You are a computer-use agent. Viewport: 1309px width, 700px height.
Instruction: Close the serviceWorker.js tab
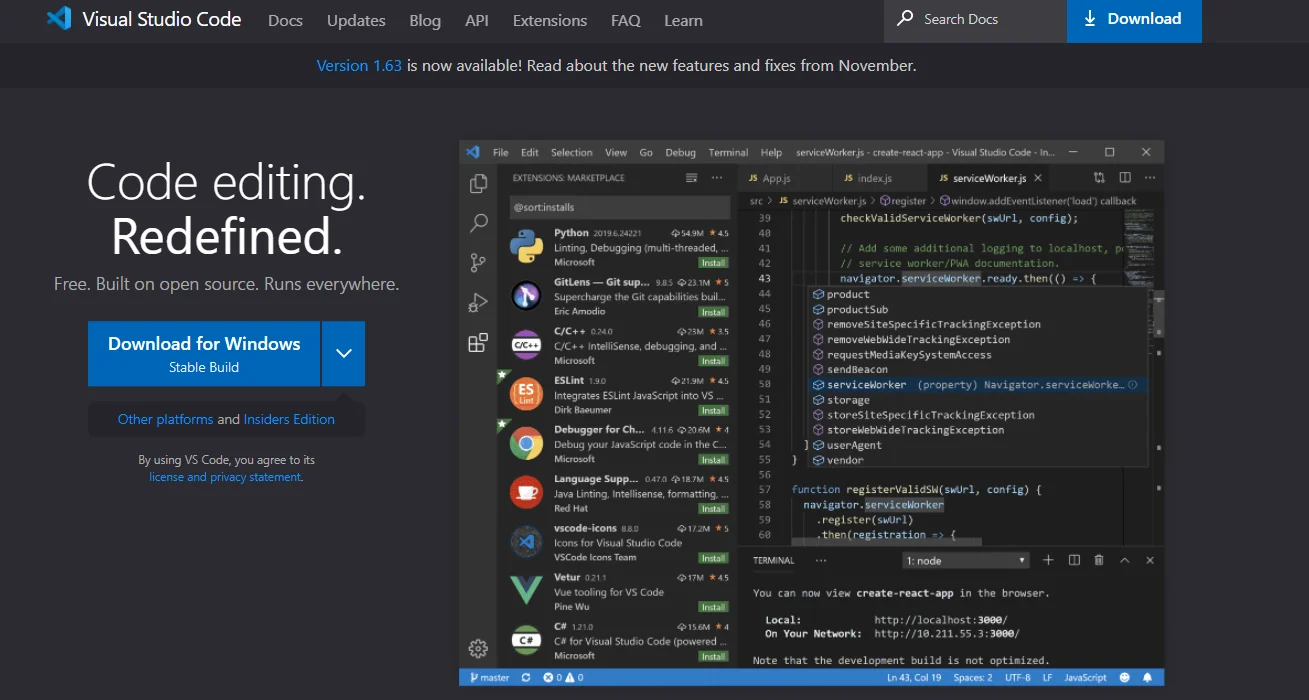tap(1038, 178)
